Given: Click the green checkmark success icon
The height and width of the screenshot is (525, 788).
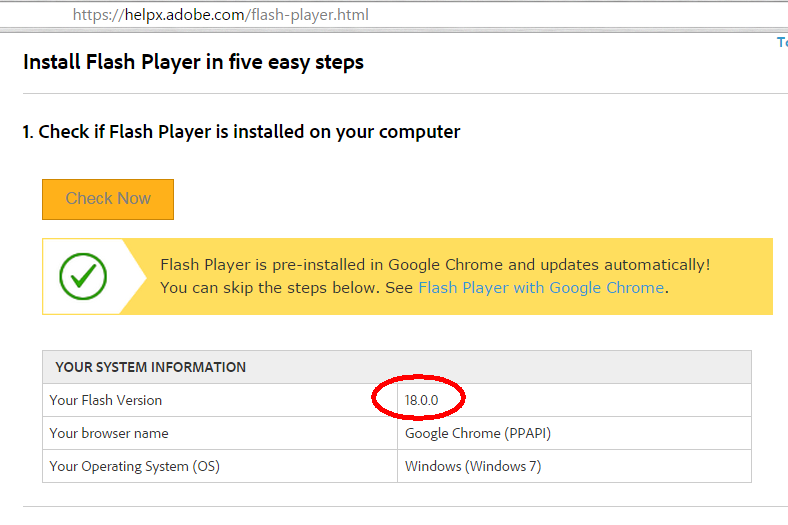Looking at the screenshot, I should click(82, 276).
